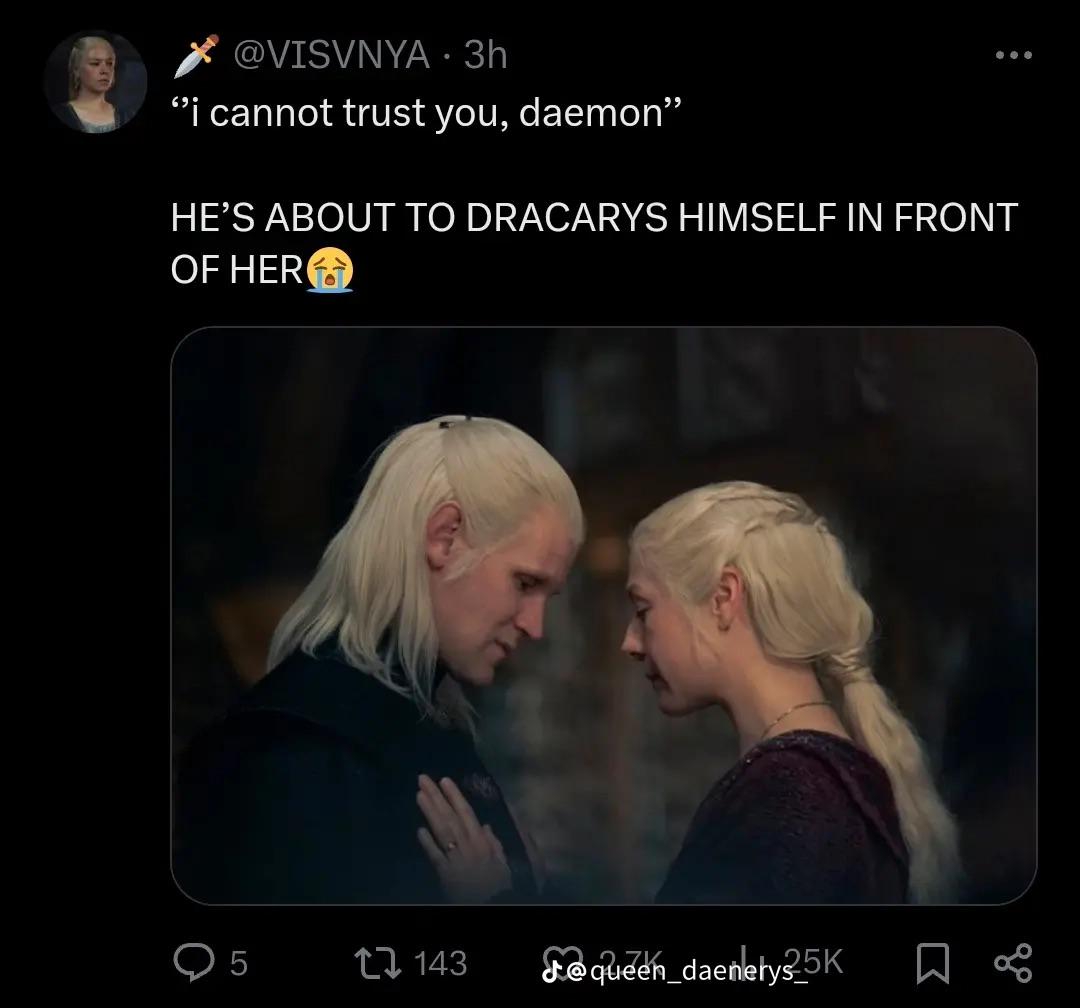Viewport: 1080px width, 1008px height.
Task: Click the reply speech bubble icon
Action: [x=194, y=962]
